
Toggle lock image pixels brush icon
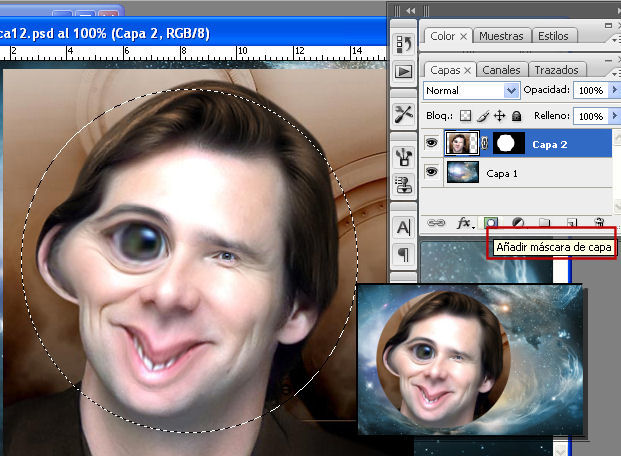point(482,116)
